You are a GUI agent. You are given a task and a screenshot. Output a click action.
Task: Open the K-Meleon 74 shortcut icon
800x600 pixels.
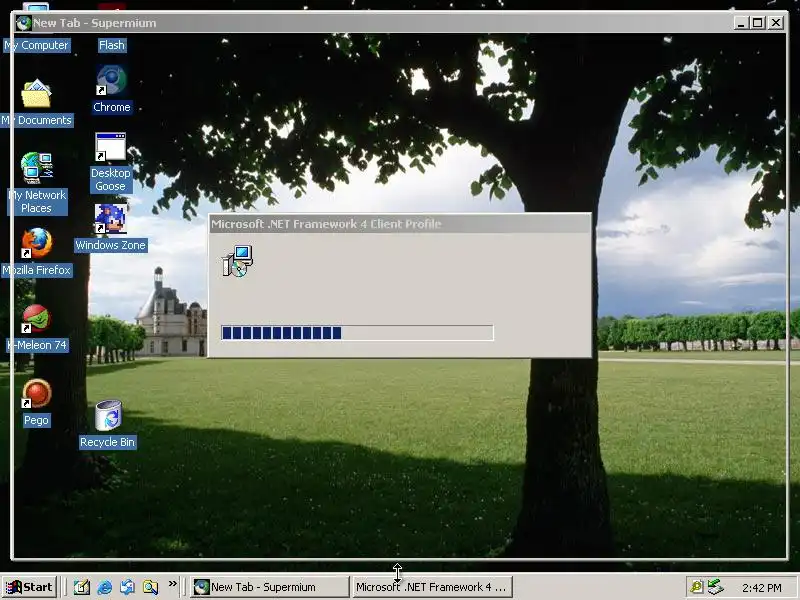(x=36, y=318)
